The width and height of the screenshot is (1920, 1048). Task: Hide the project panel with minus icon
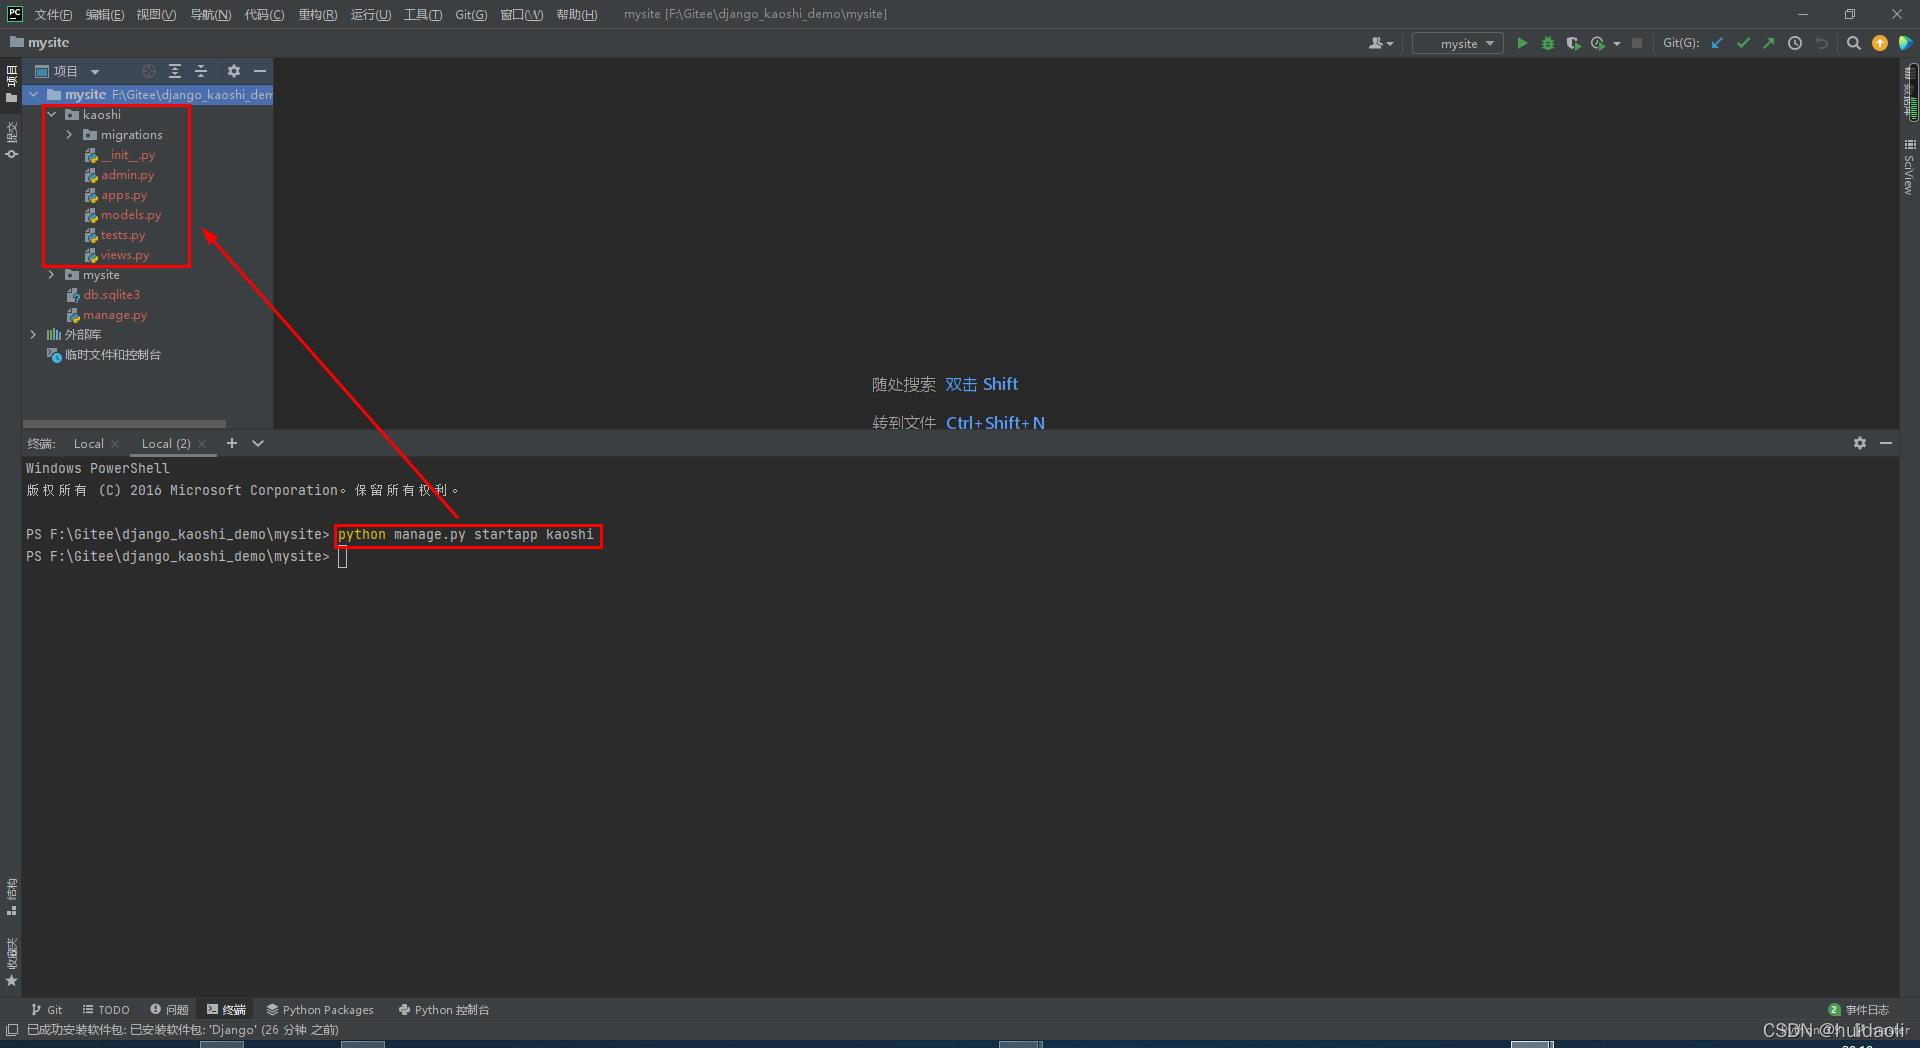coord(260,71)
